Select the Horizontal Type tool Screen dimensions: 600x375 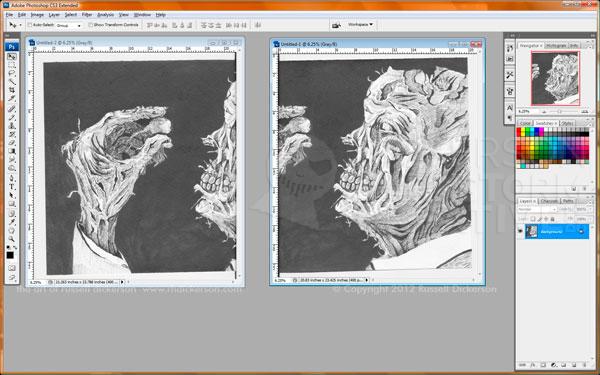12,187
